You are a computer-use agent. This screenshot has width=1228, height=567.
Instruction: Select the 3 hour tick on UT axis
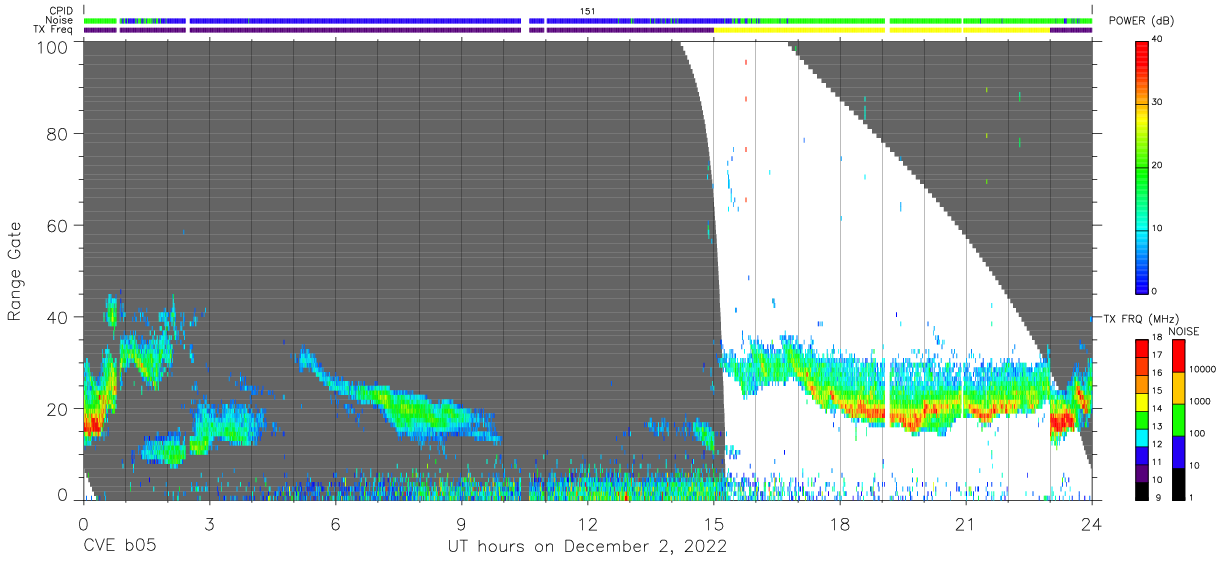coord(209,523)
